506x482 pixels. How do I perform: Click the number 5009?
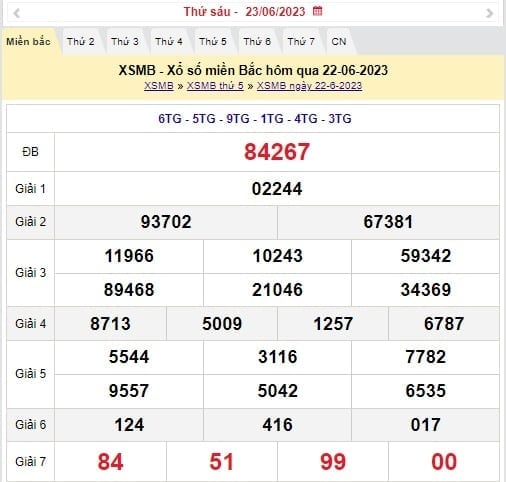click(x=222, y=324)
